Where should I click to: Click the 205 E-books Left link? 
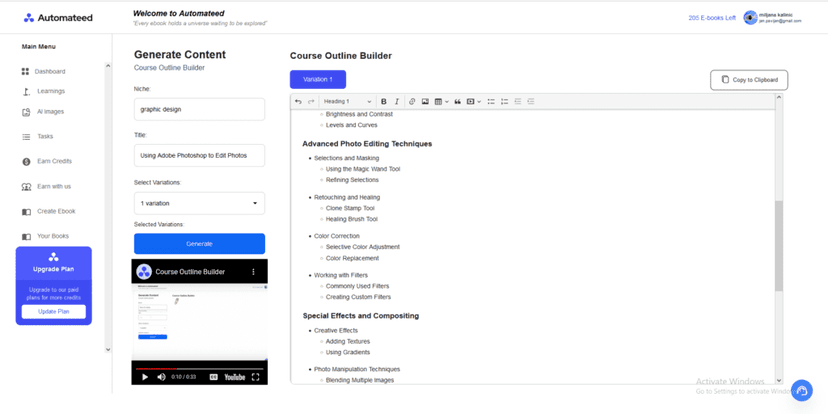pos(712,18)
